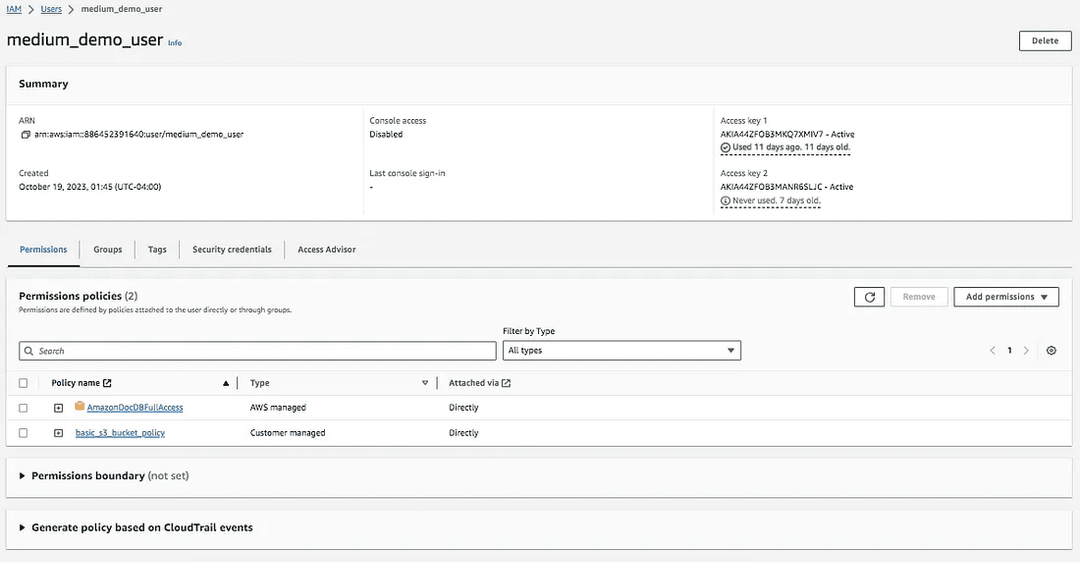The height and width of the screenshot is (562, 1080).
Task: Click info icon of Access key 2 usage
Action: tap(725, 201)
